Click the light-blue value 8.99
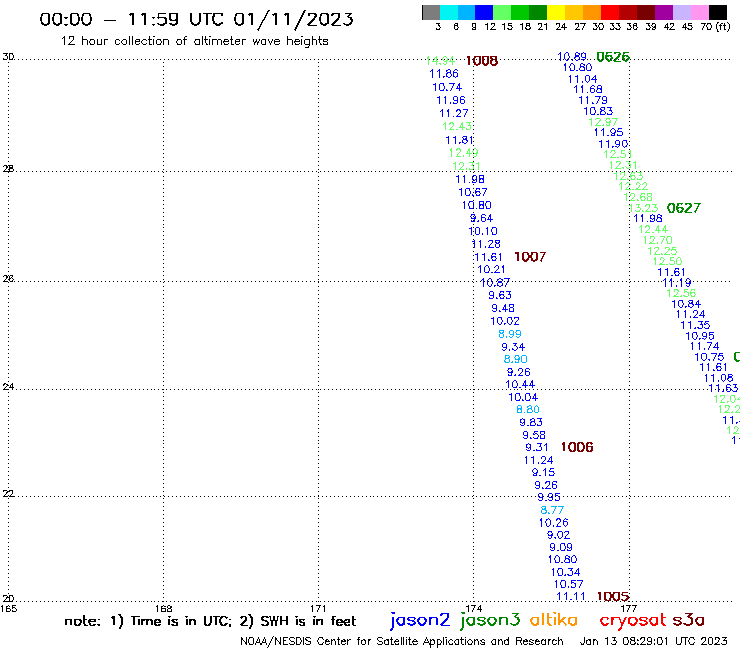The height and width of the screenshot is (650, 740). click(x=510, y=334)
